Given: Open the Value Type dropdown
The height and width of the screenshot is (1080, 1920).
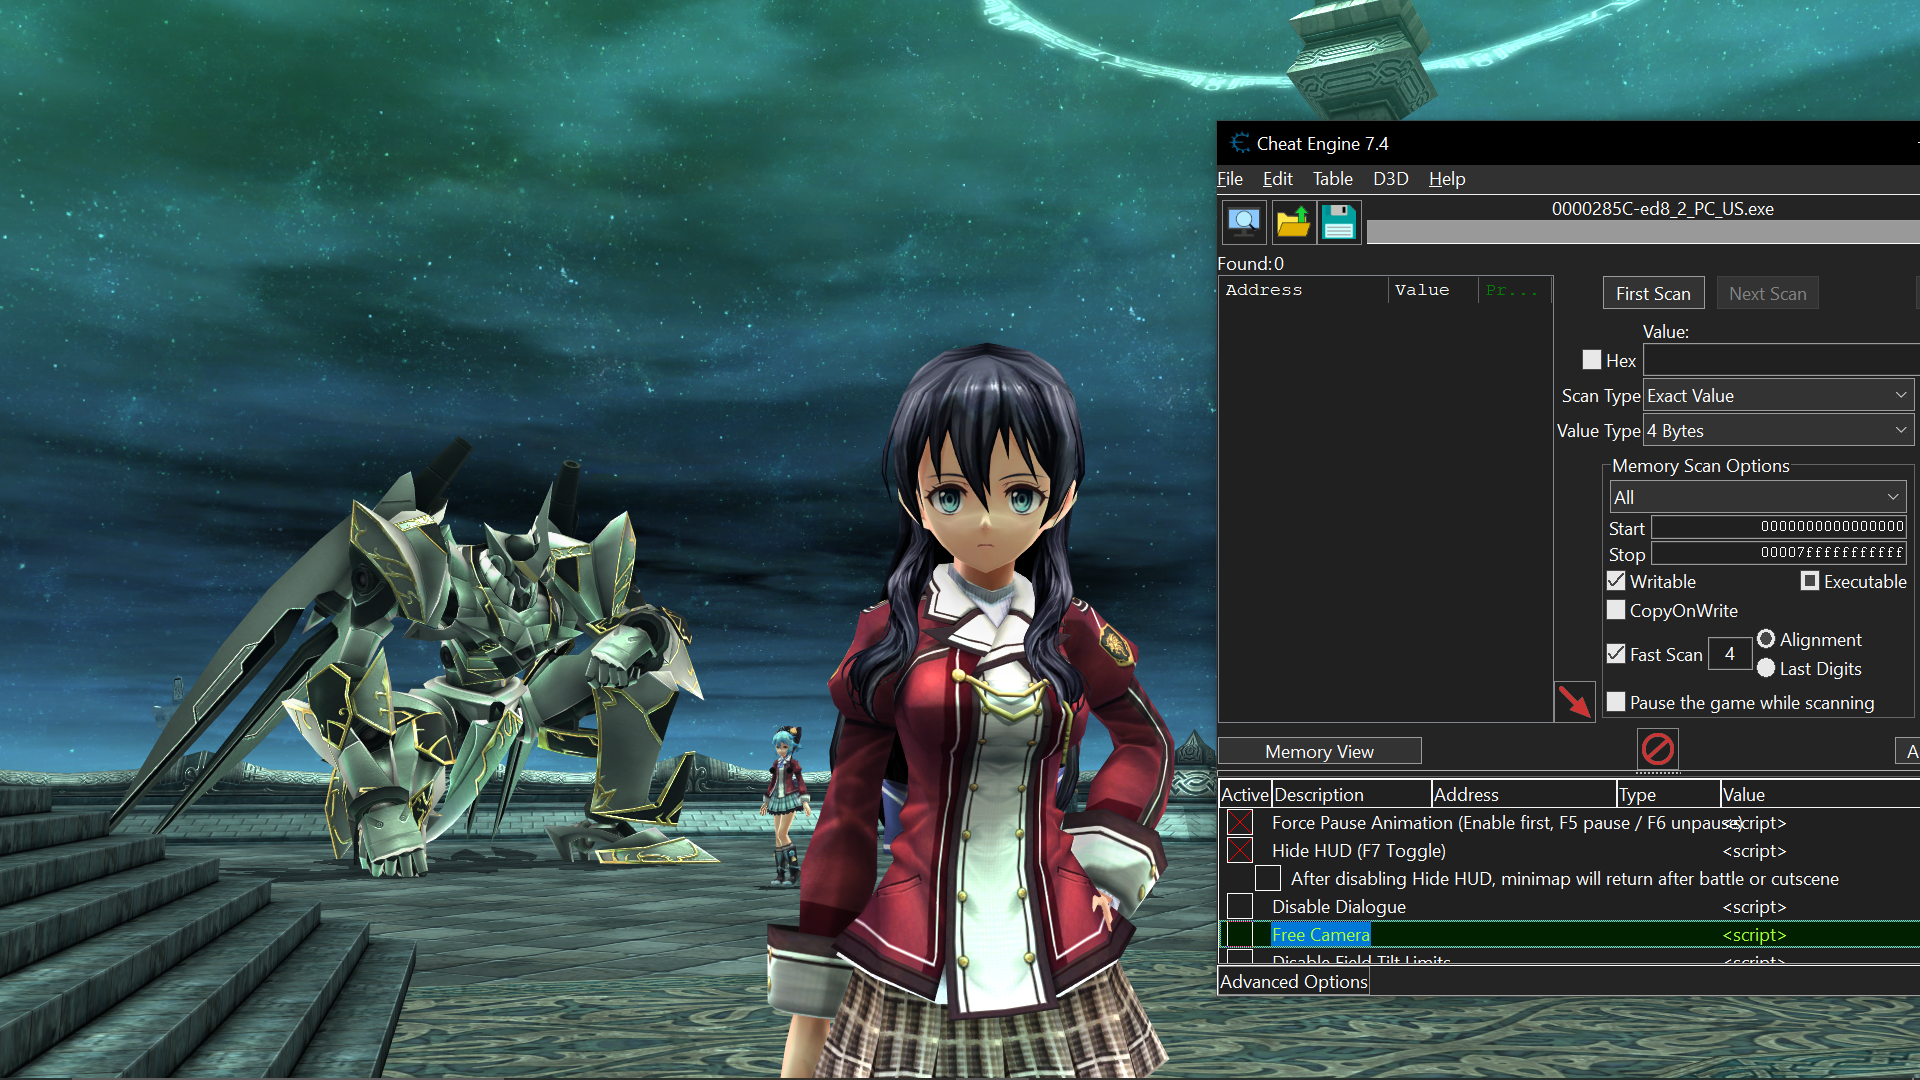Looking at the screenshot, I should click(x=1779, y=430).
